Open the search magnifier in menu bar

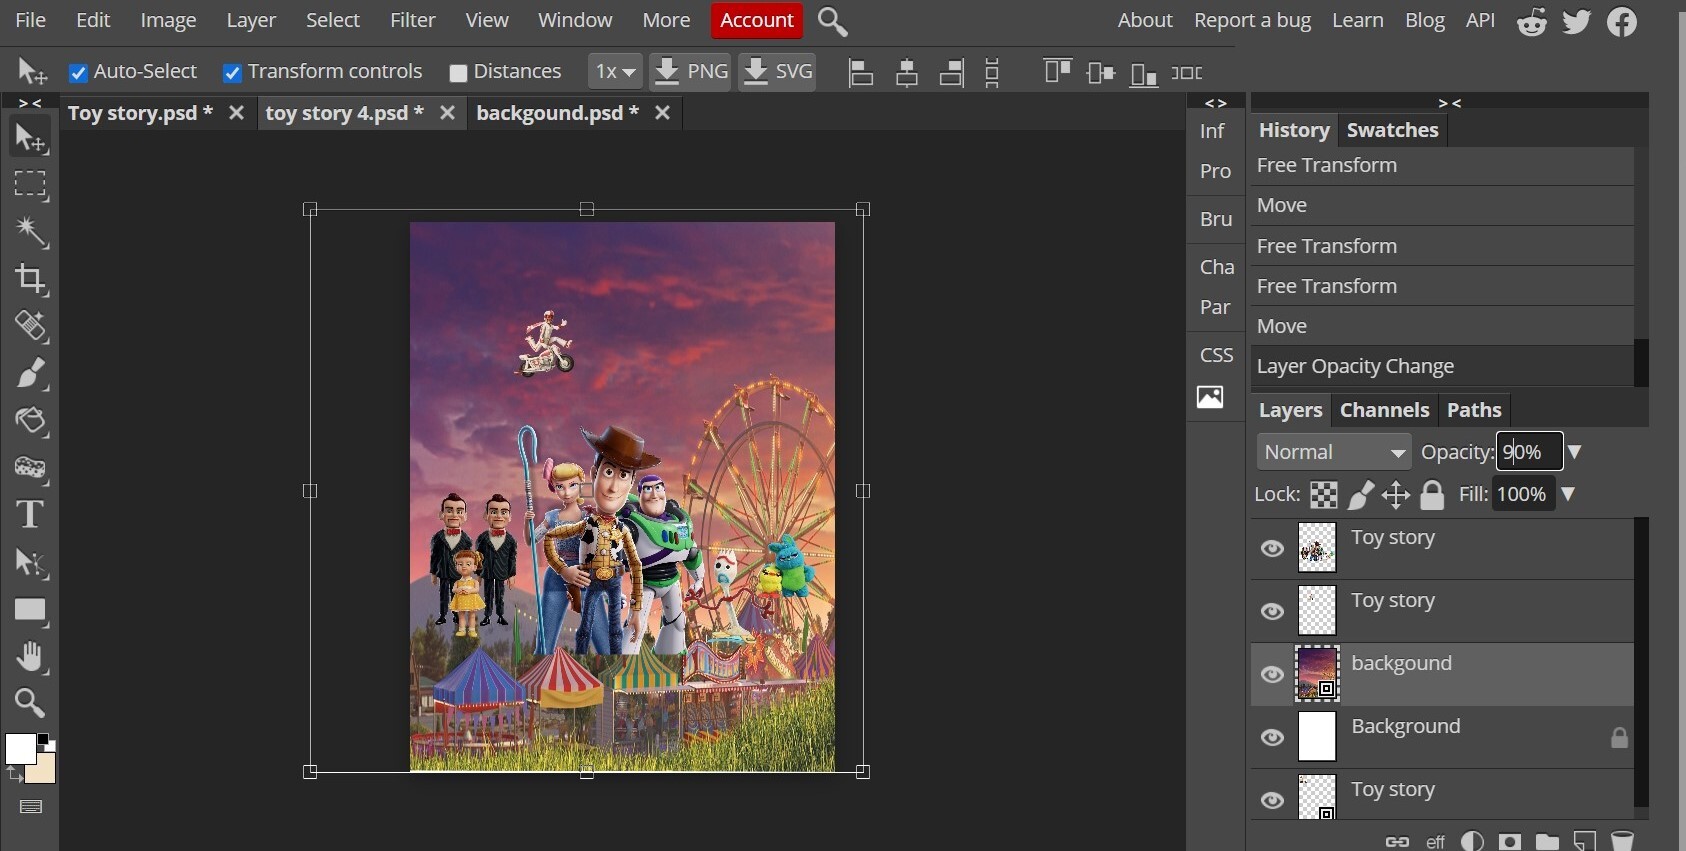point(832,21)
